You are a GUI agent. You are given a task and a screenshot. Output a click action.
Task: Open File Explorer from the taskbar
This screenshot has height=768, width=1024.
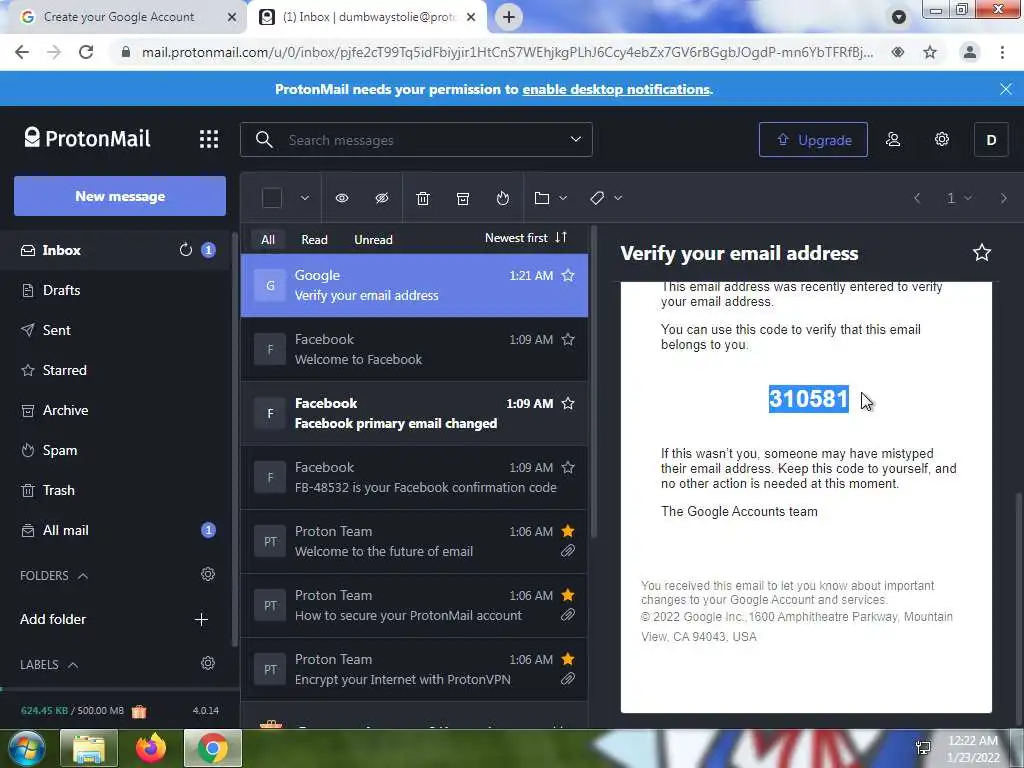coord(89,748)
